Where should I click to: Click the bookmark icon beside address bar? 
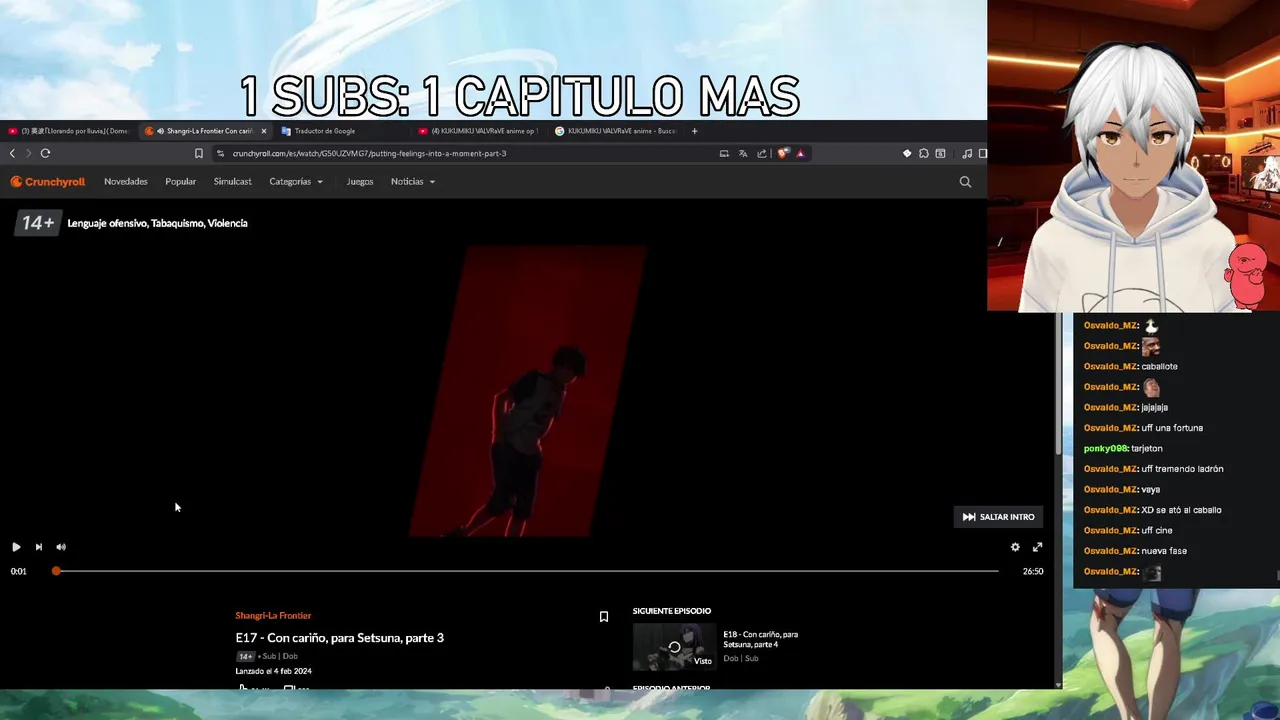198,153
